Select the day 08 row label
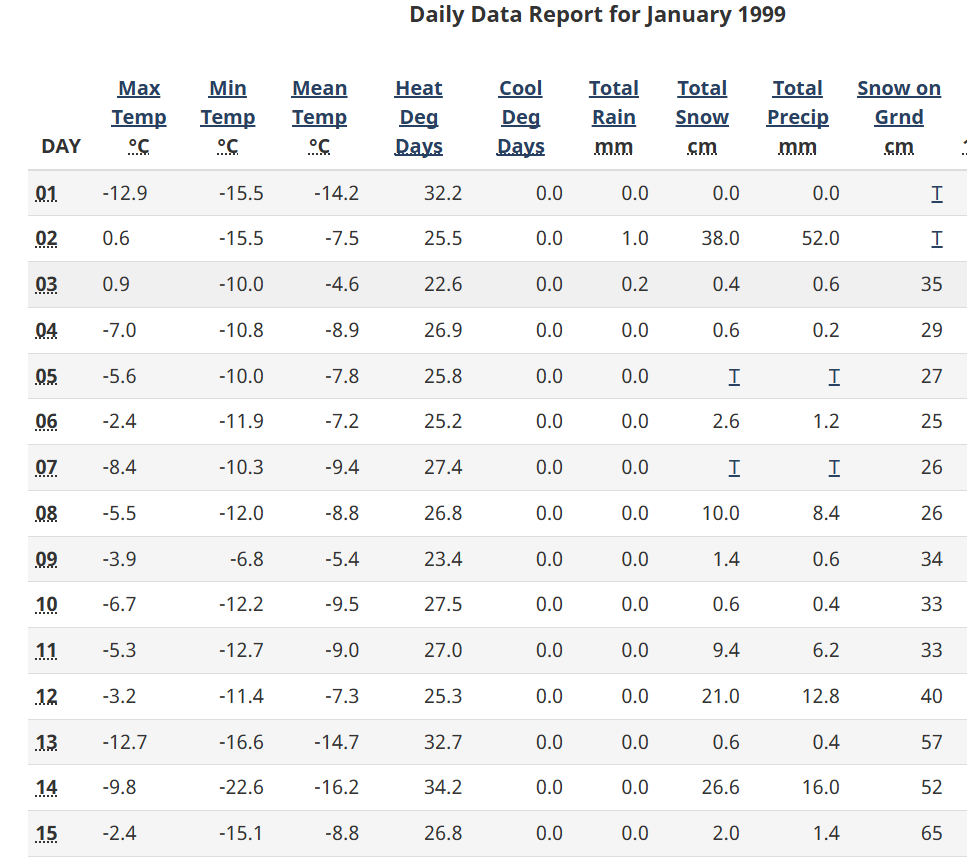 point(46,514)
